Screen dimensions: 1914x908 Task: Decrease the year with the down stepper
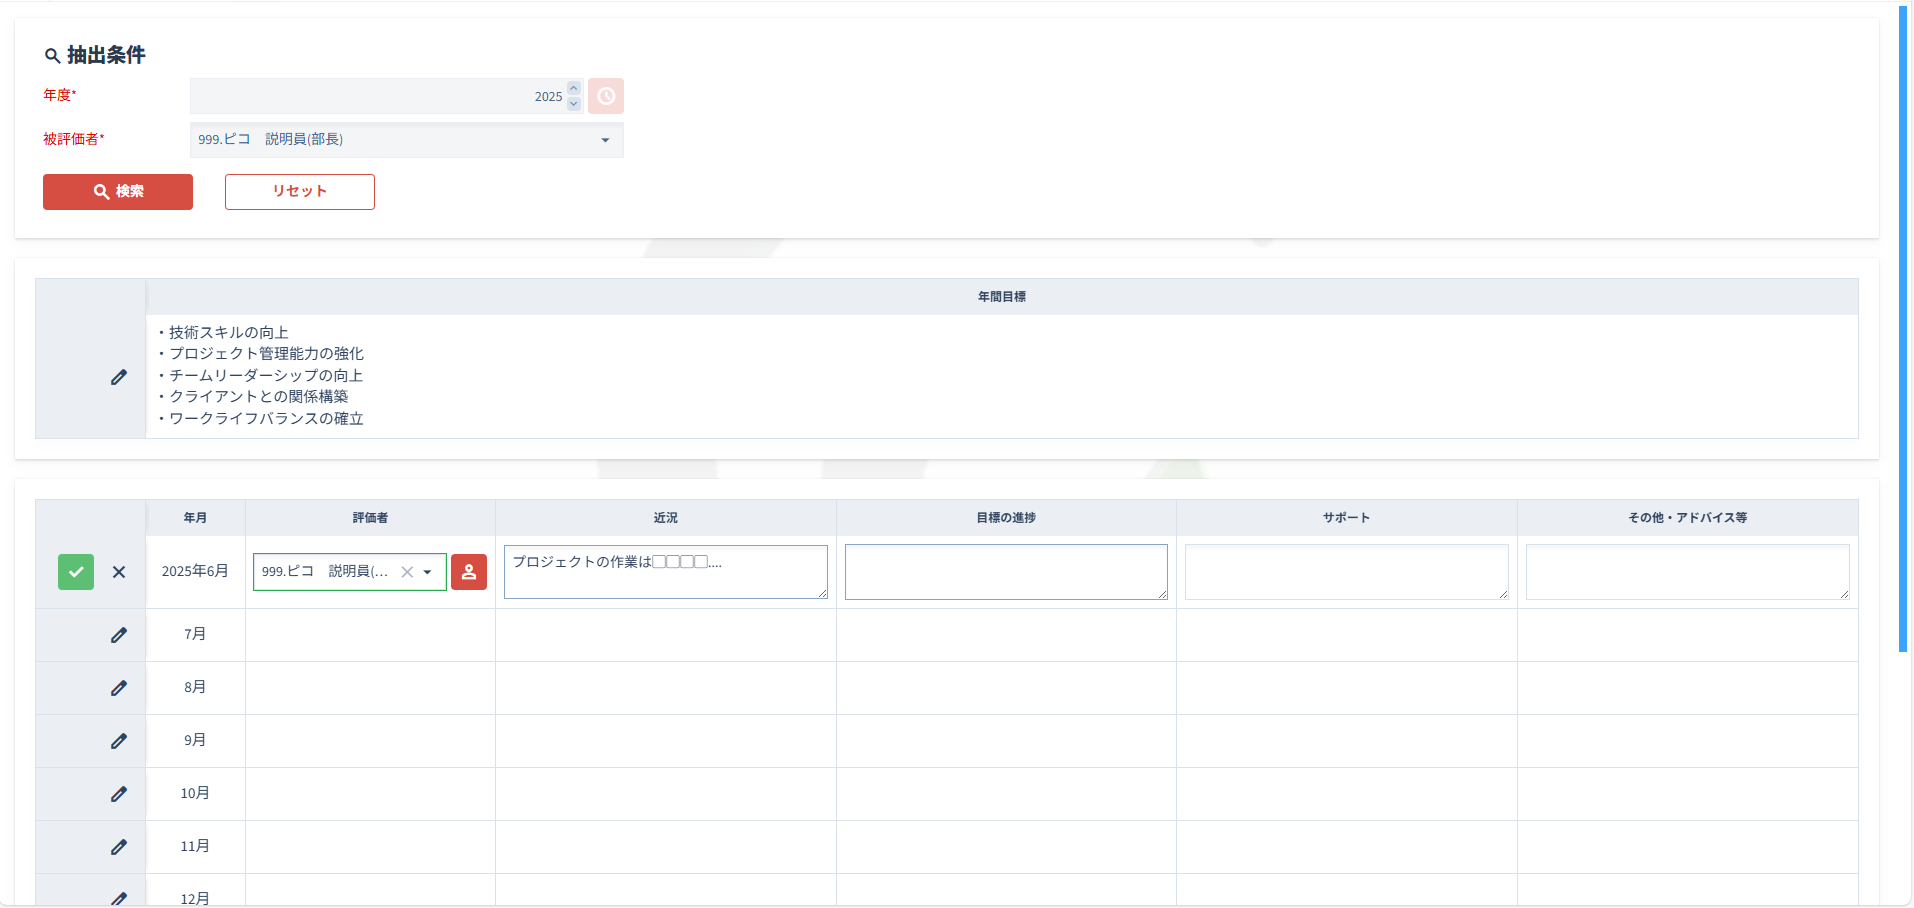click(574, 104)
